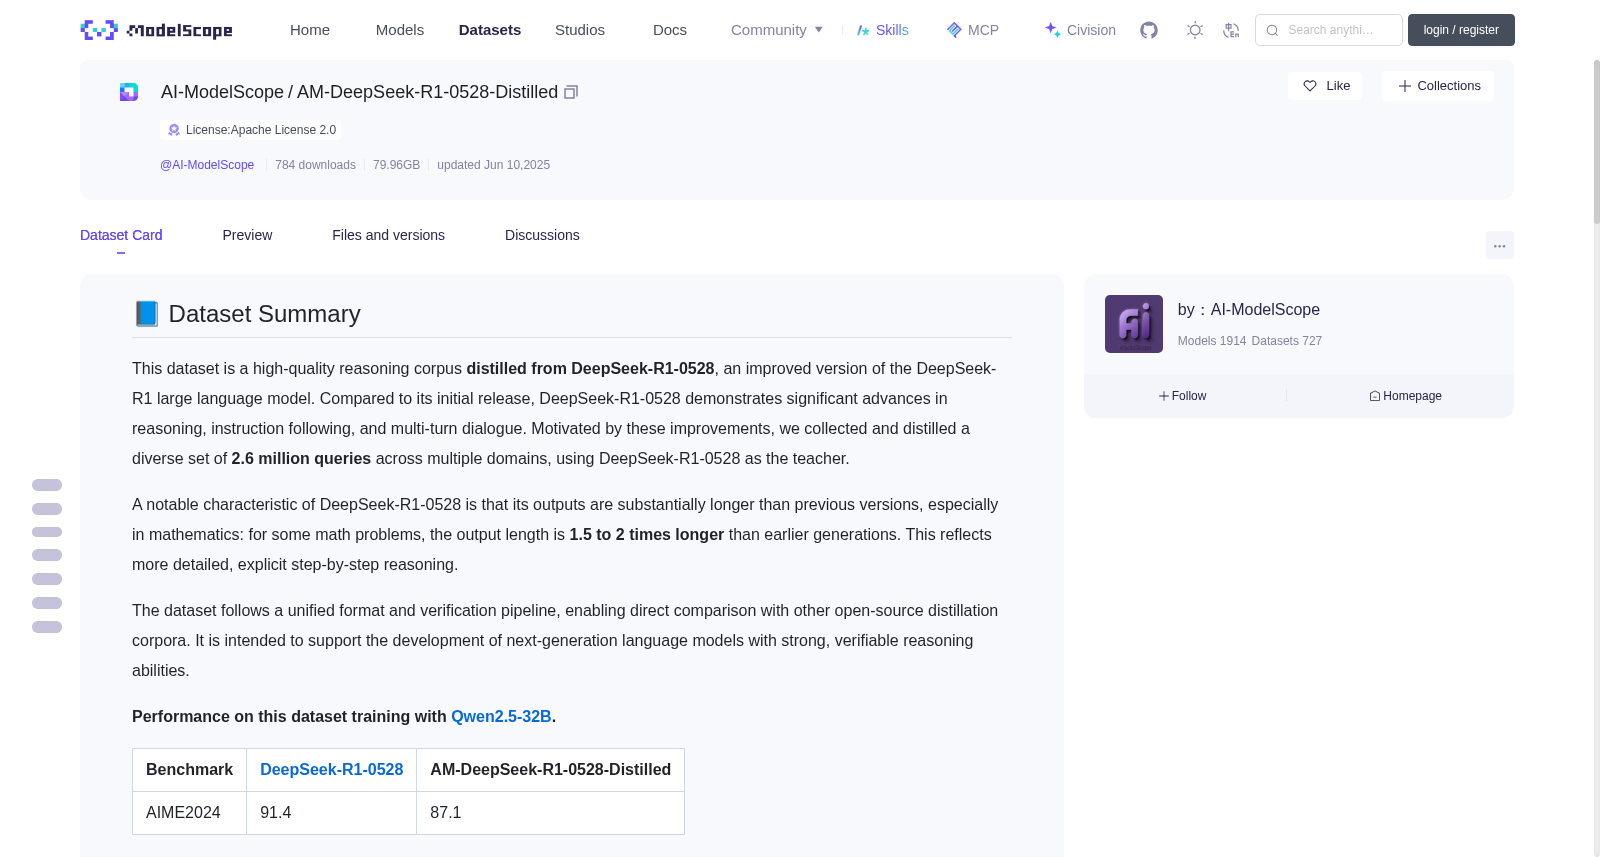This screenshot has height=857, width=1600.
Task: Follow the AI-ModelScope organization
Action: coord(1183,396)
